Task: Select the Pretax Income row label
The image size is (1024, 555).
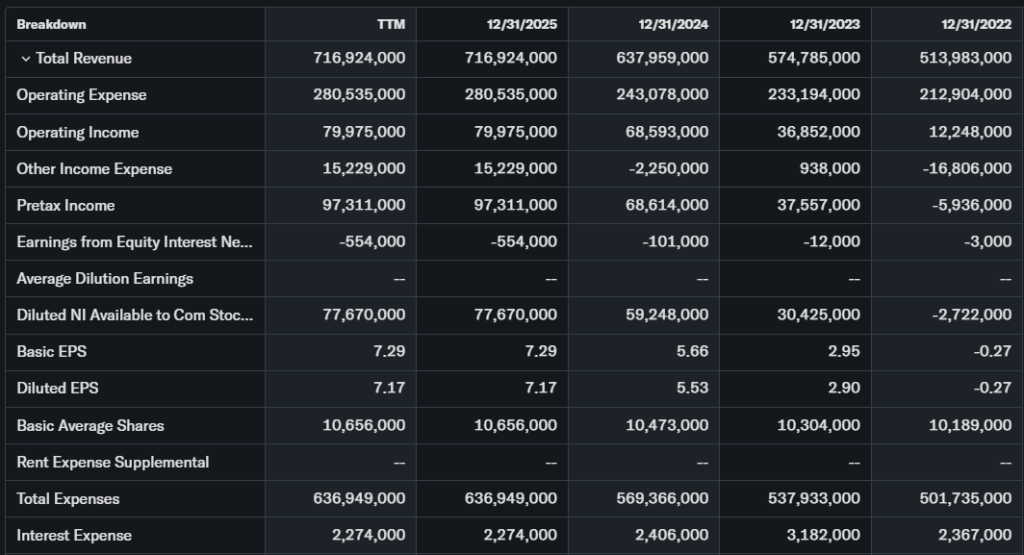Action: coord(65,205)
